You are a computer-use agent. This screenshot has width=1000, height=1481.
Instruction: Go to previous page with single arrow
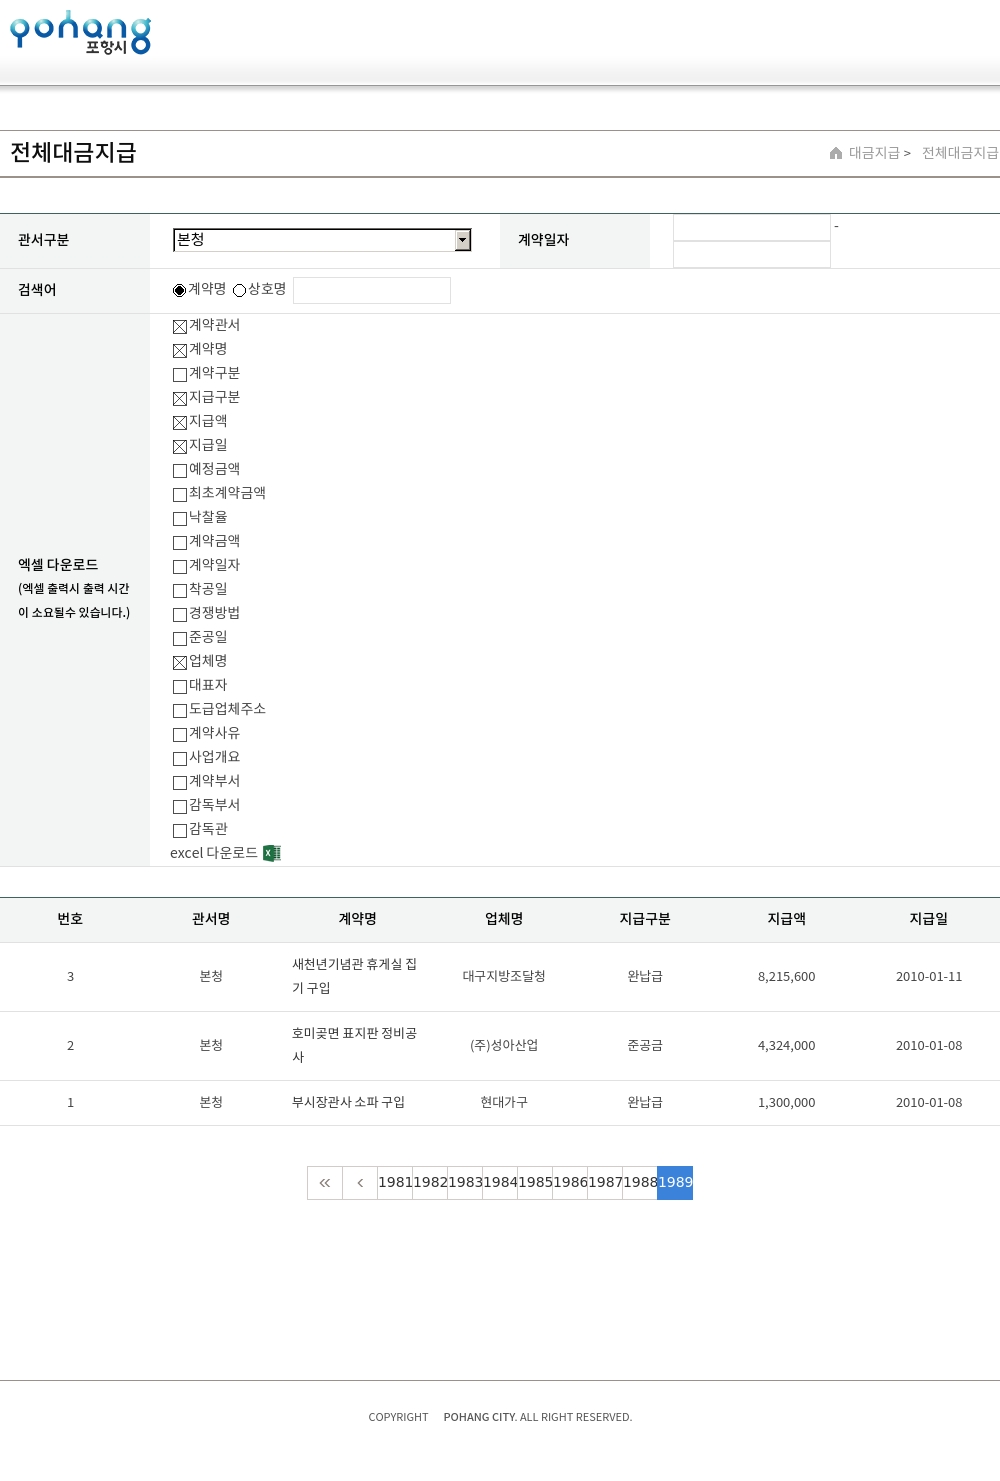point(360,1183)
